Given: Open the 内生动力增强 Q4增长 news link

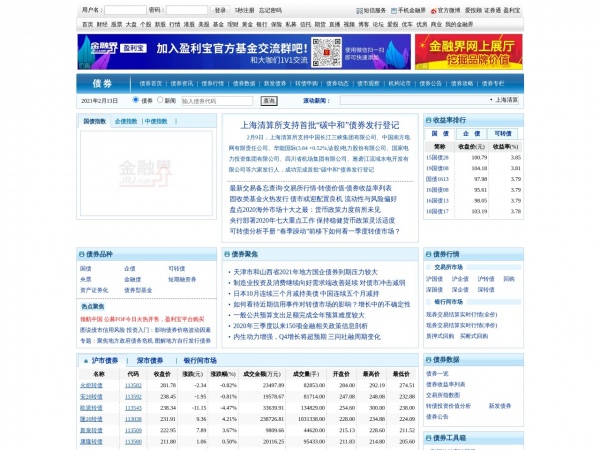Looking at the screenshot, I should tap(307, 337).
